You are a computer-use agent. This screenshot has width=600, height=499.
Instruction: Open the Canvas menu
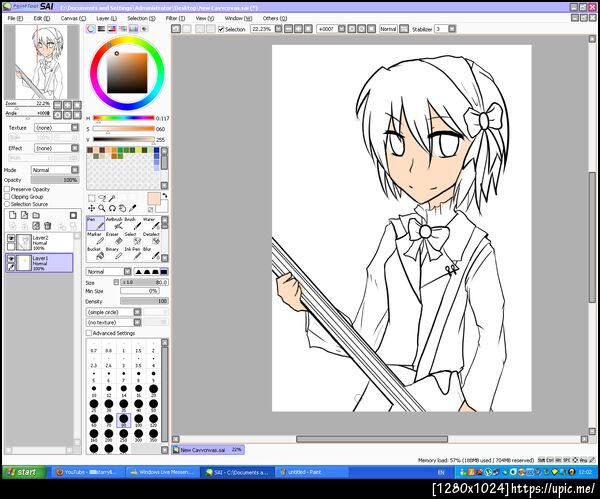(73, 18)
